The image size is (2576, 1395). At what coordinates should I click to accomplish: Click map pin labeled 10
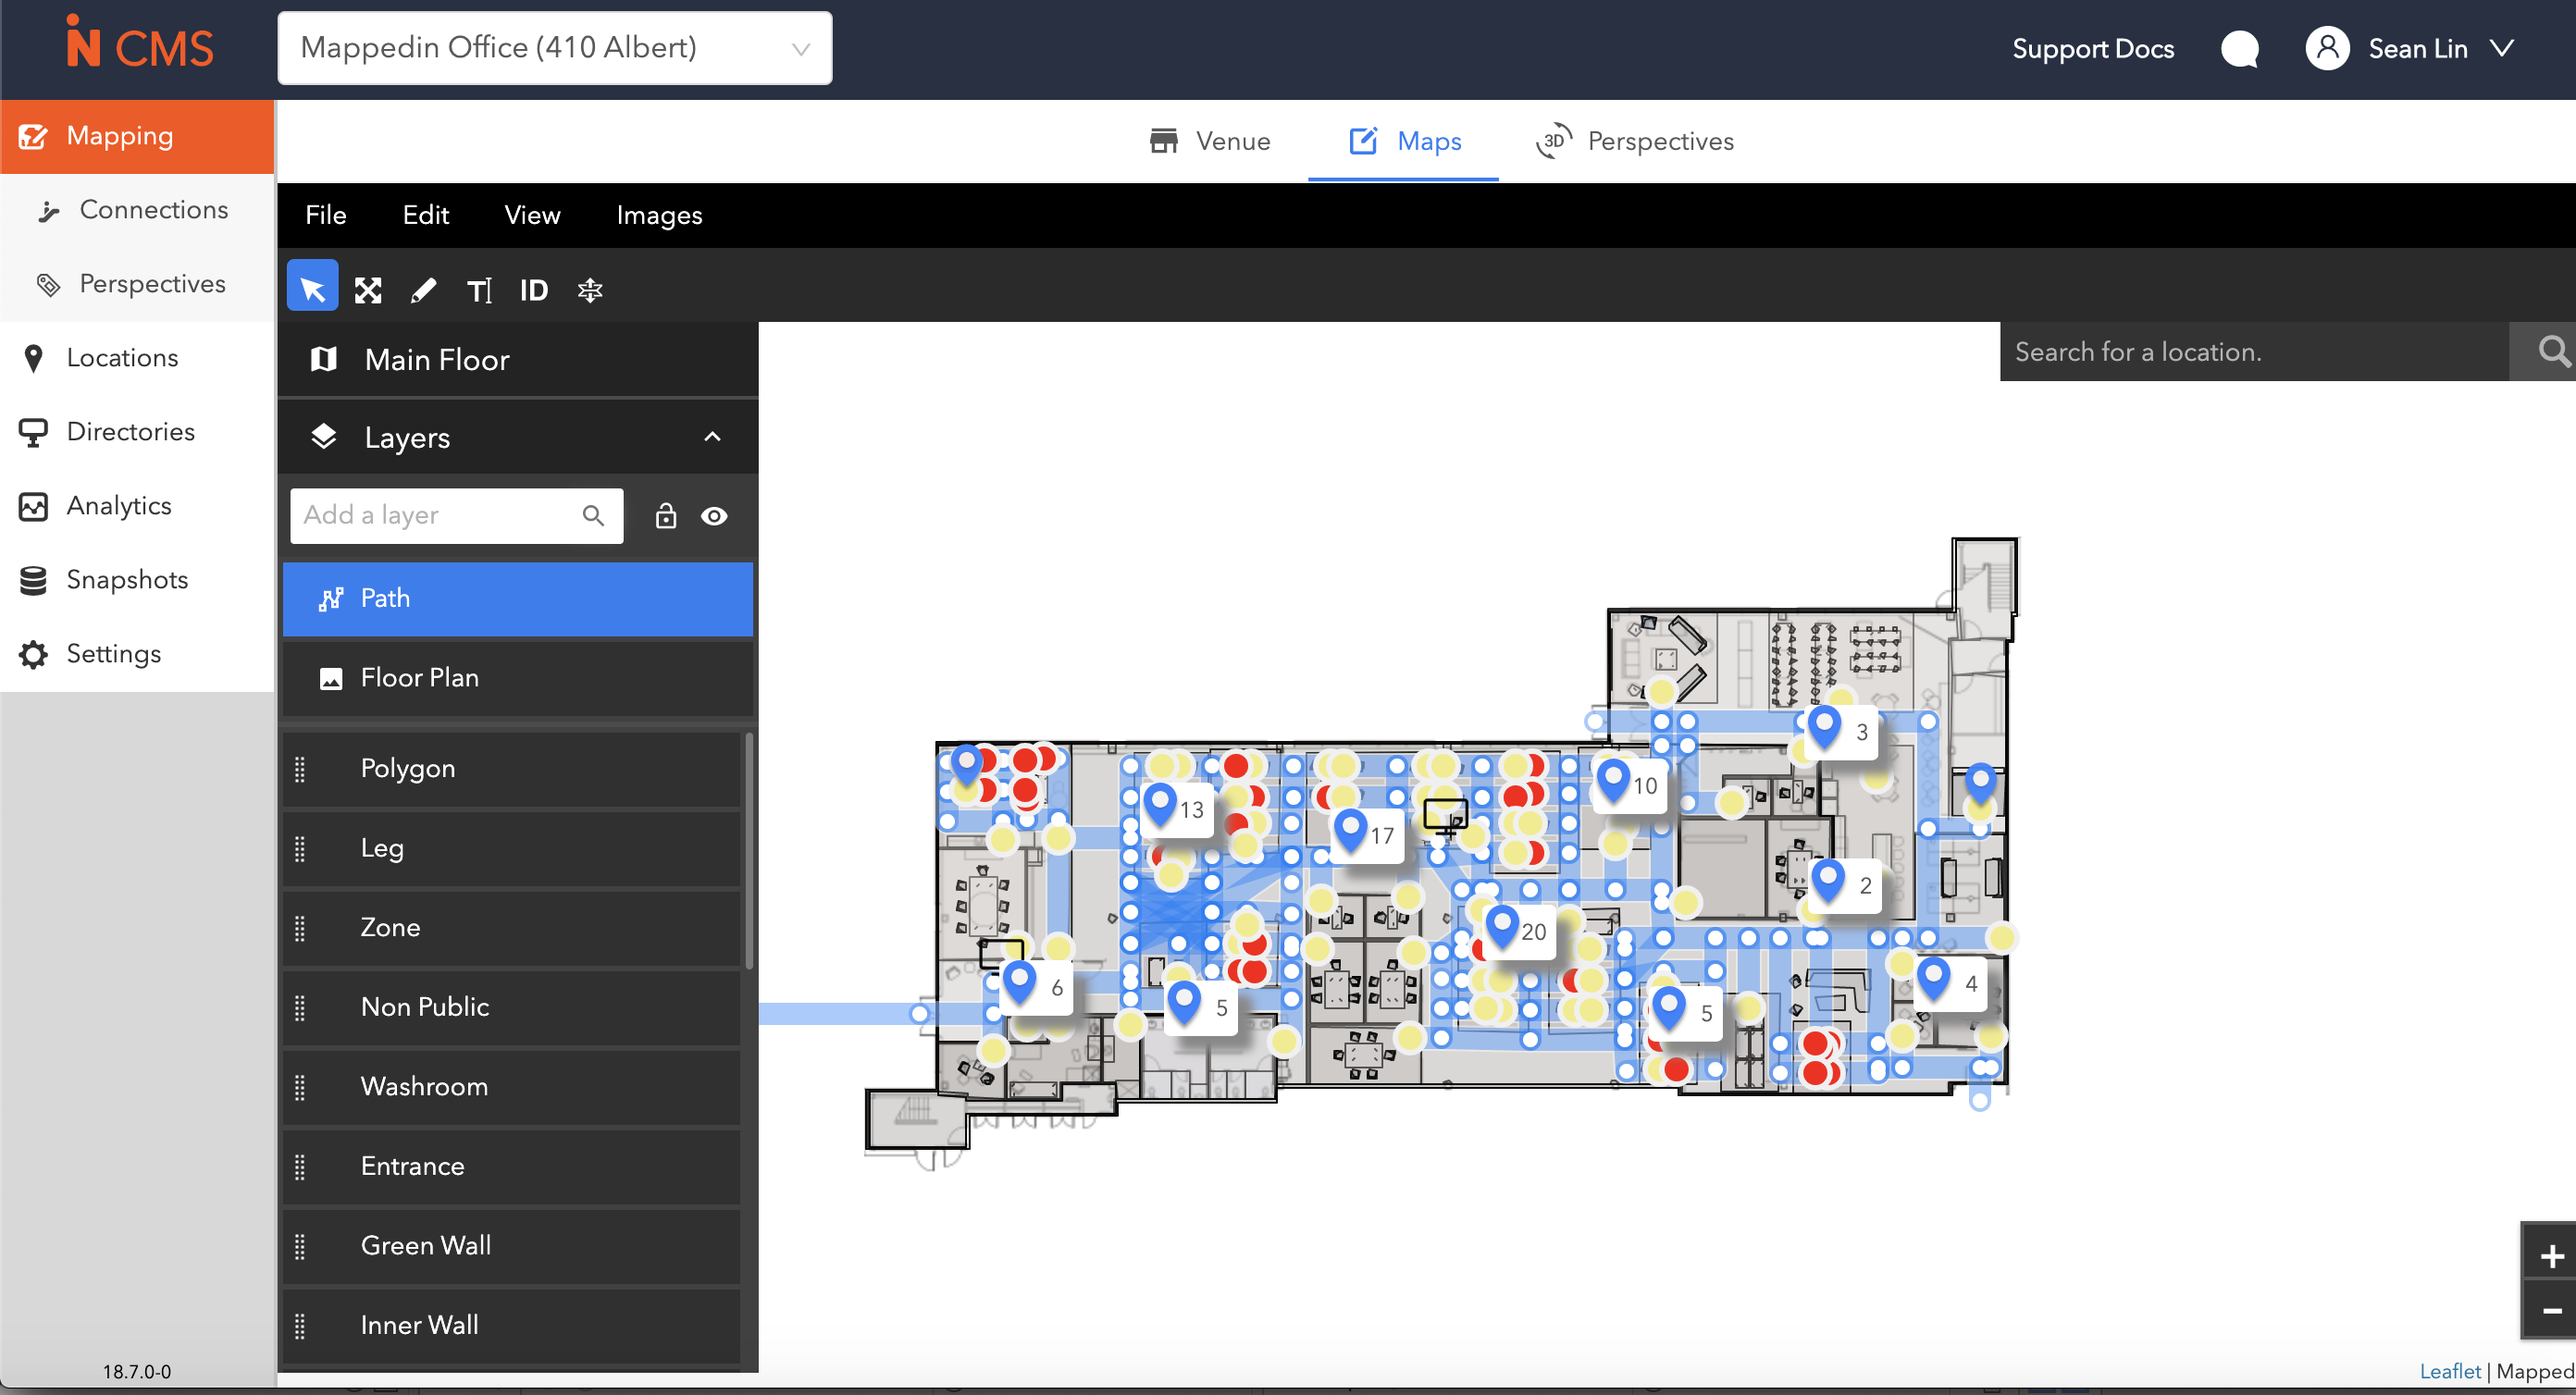tap(1614, 780)
